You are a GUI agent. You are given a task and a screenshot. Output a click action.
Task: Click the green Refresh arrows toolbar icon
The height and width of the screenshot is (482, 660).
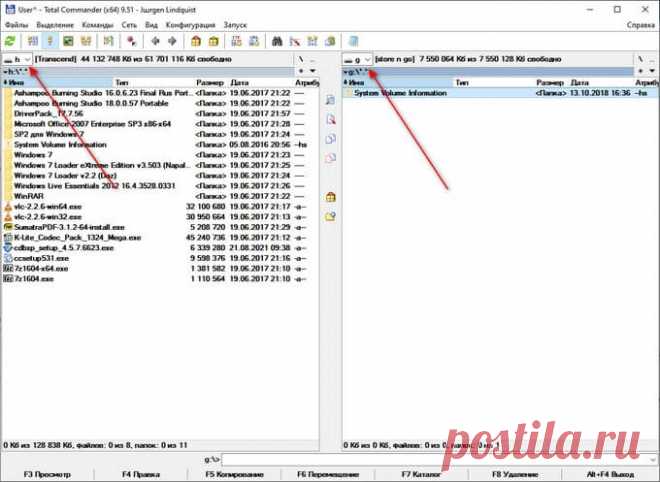point(10,41)
